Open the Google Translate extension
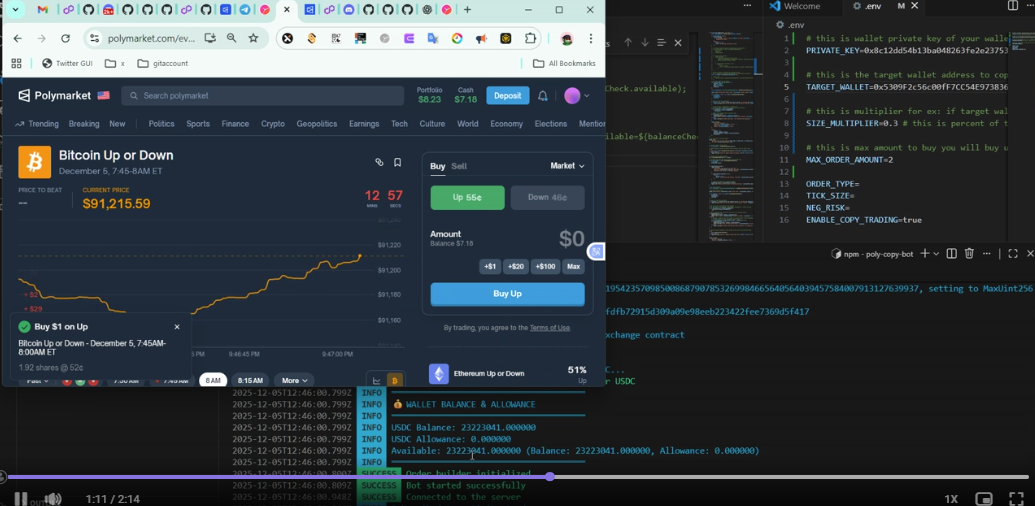Viewport: 1035px width, 506px height. tap(433, 38)
